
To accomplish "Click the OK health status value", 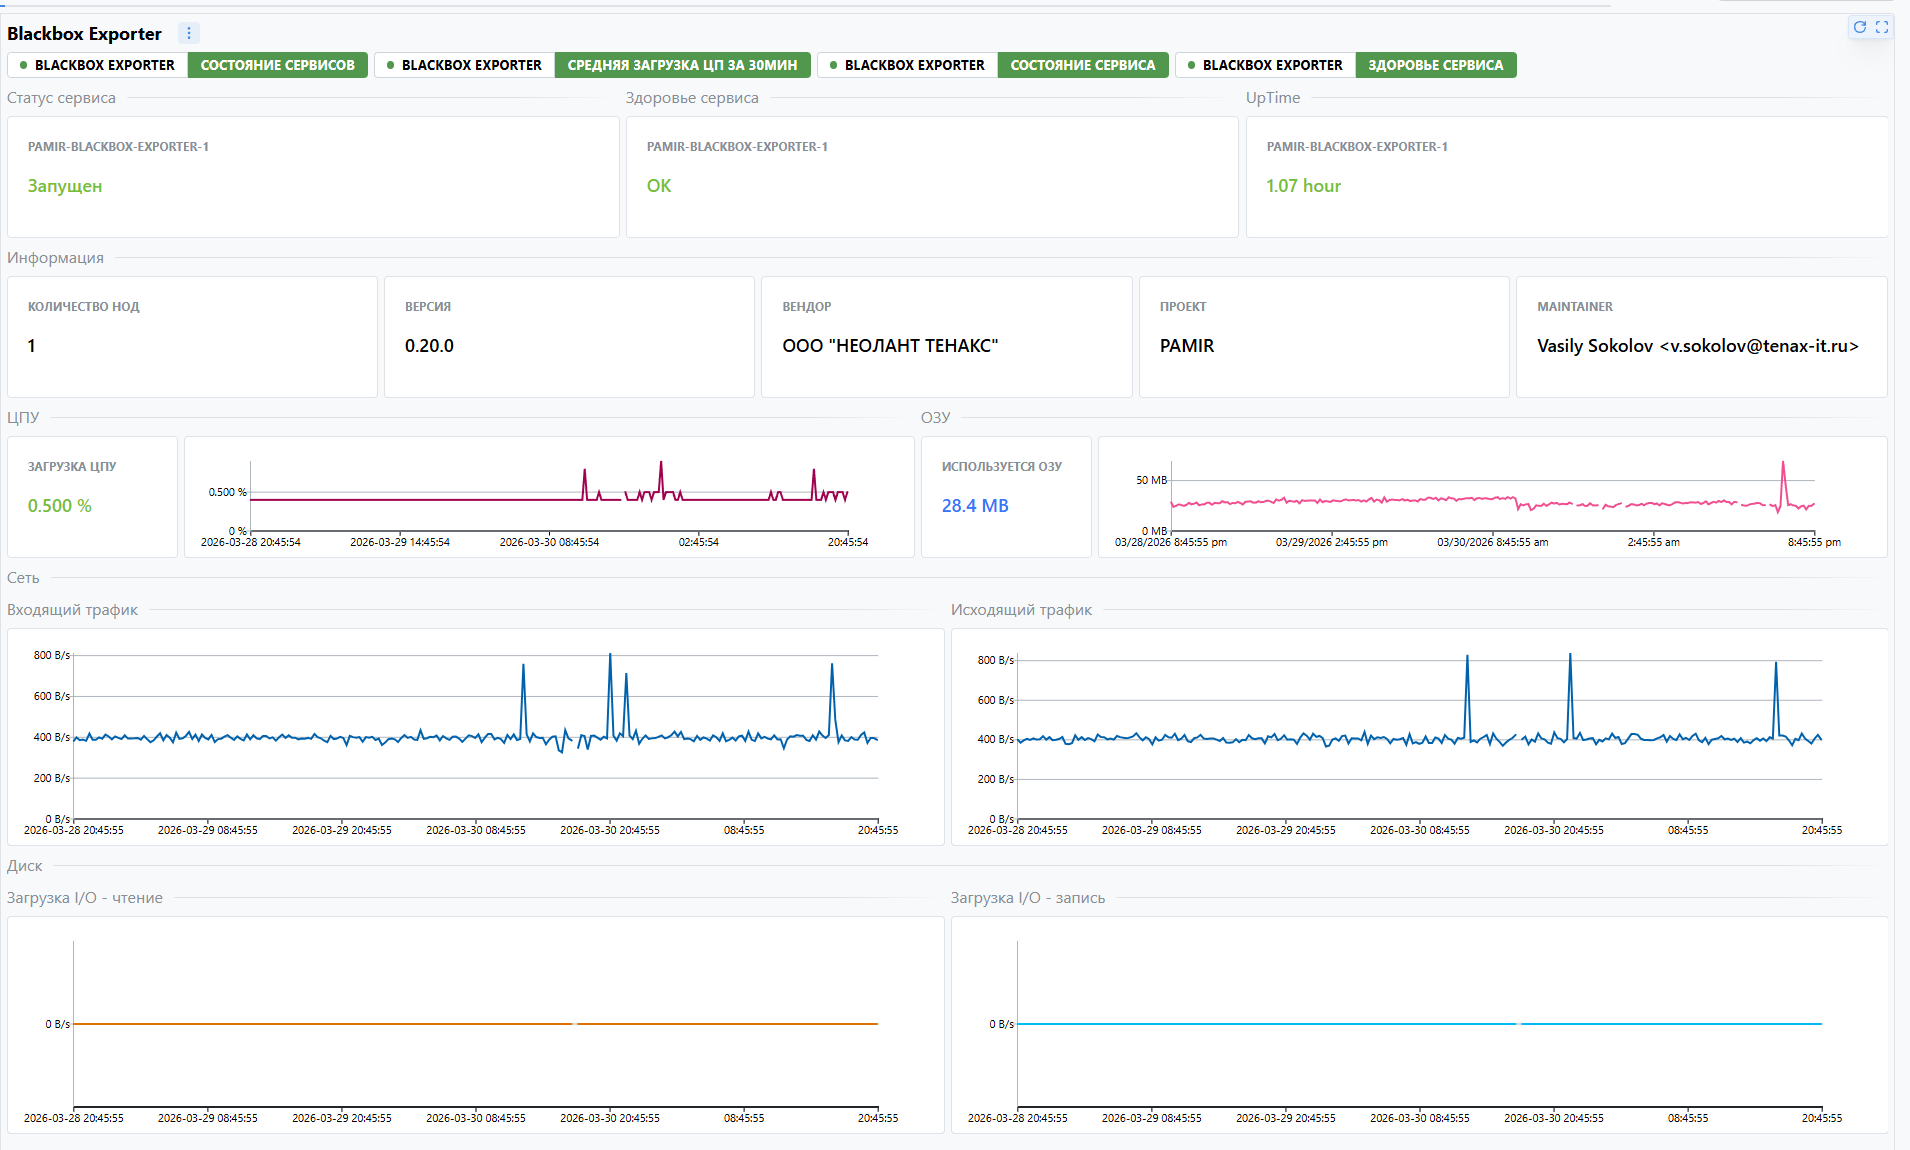I will point(659,186).
